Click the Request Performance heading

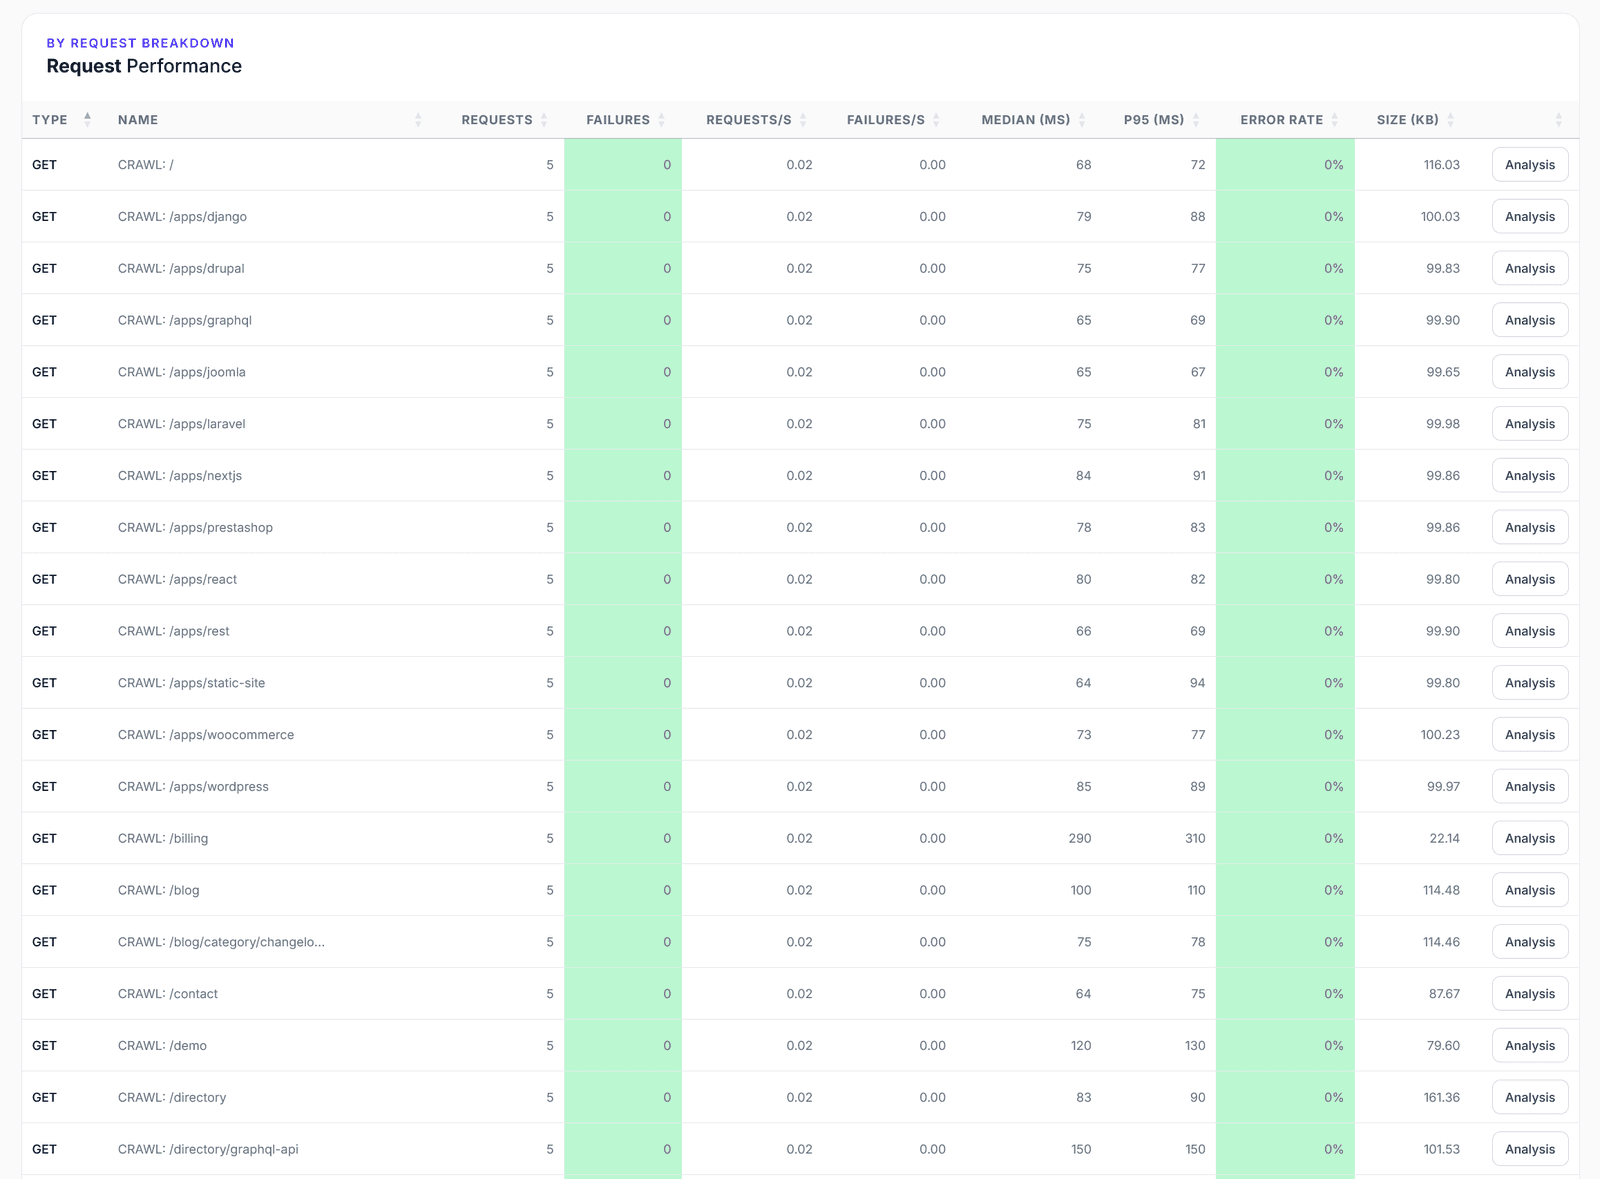coord(143,66)
